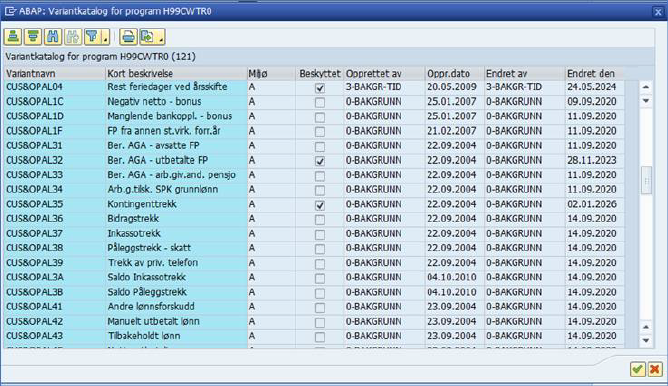The height and width of the screenshot is (386, 668).
Task: Click the Find next binoculars icon
Action: click(x=73, y=37)
